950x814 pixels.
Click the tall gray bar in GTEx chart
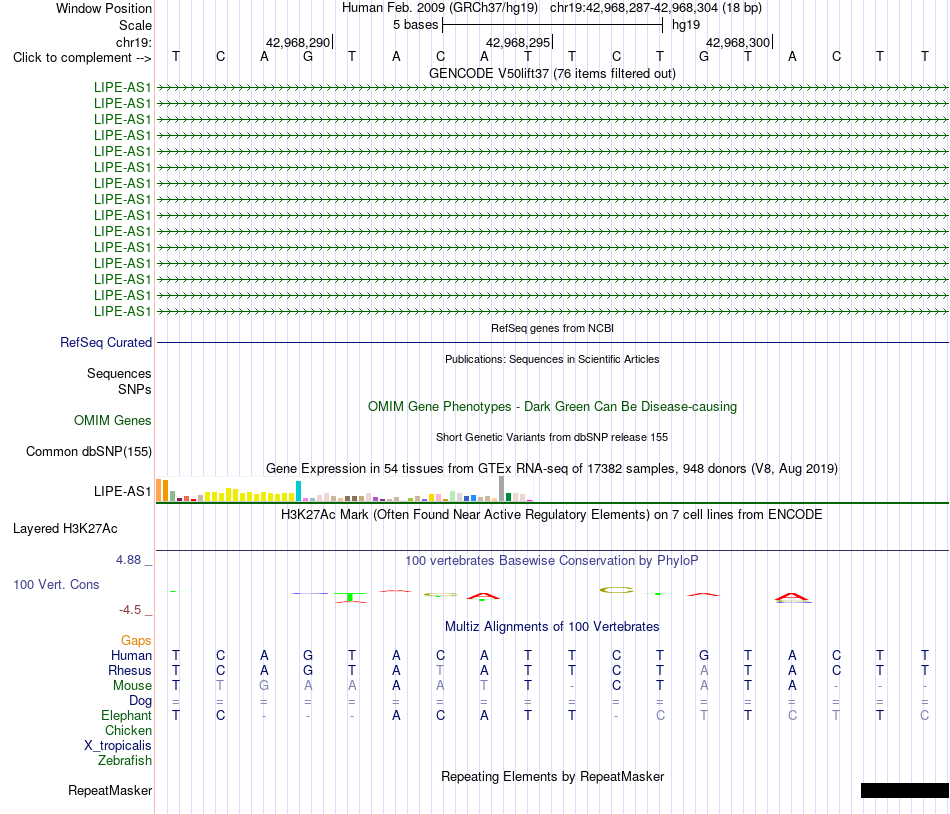click(x=502, y=488)
